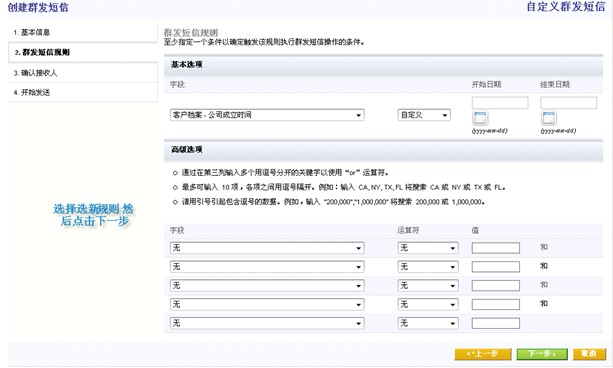
Task: Open the fifth row operator dropdown
Action: [x=428, y=323]
